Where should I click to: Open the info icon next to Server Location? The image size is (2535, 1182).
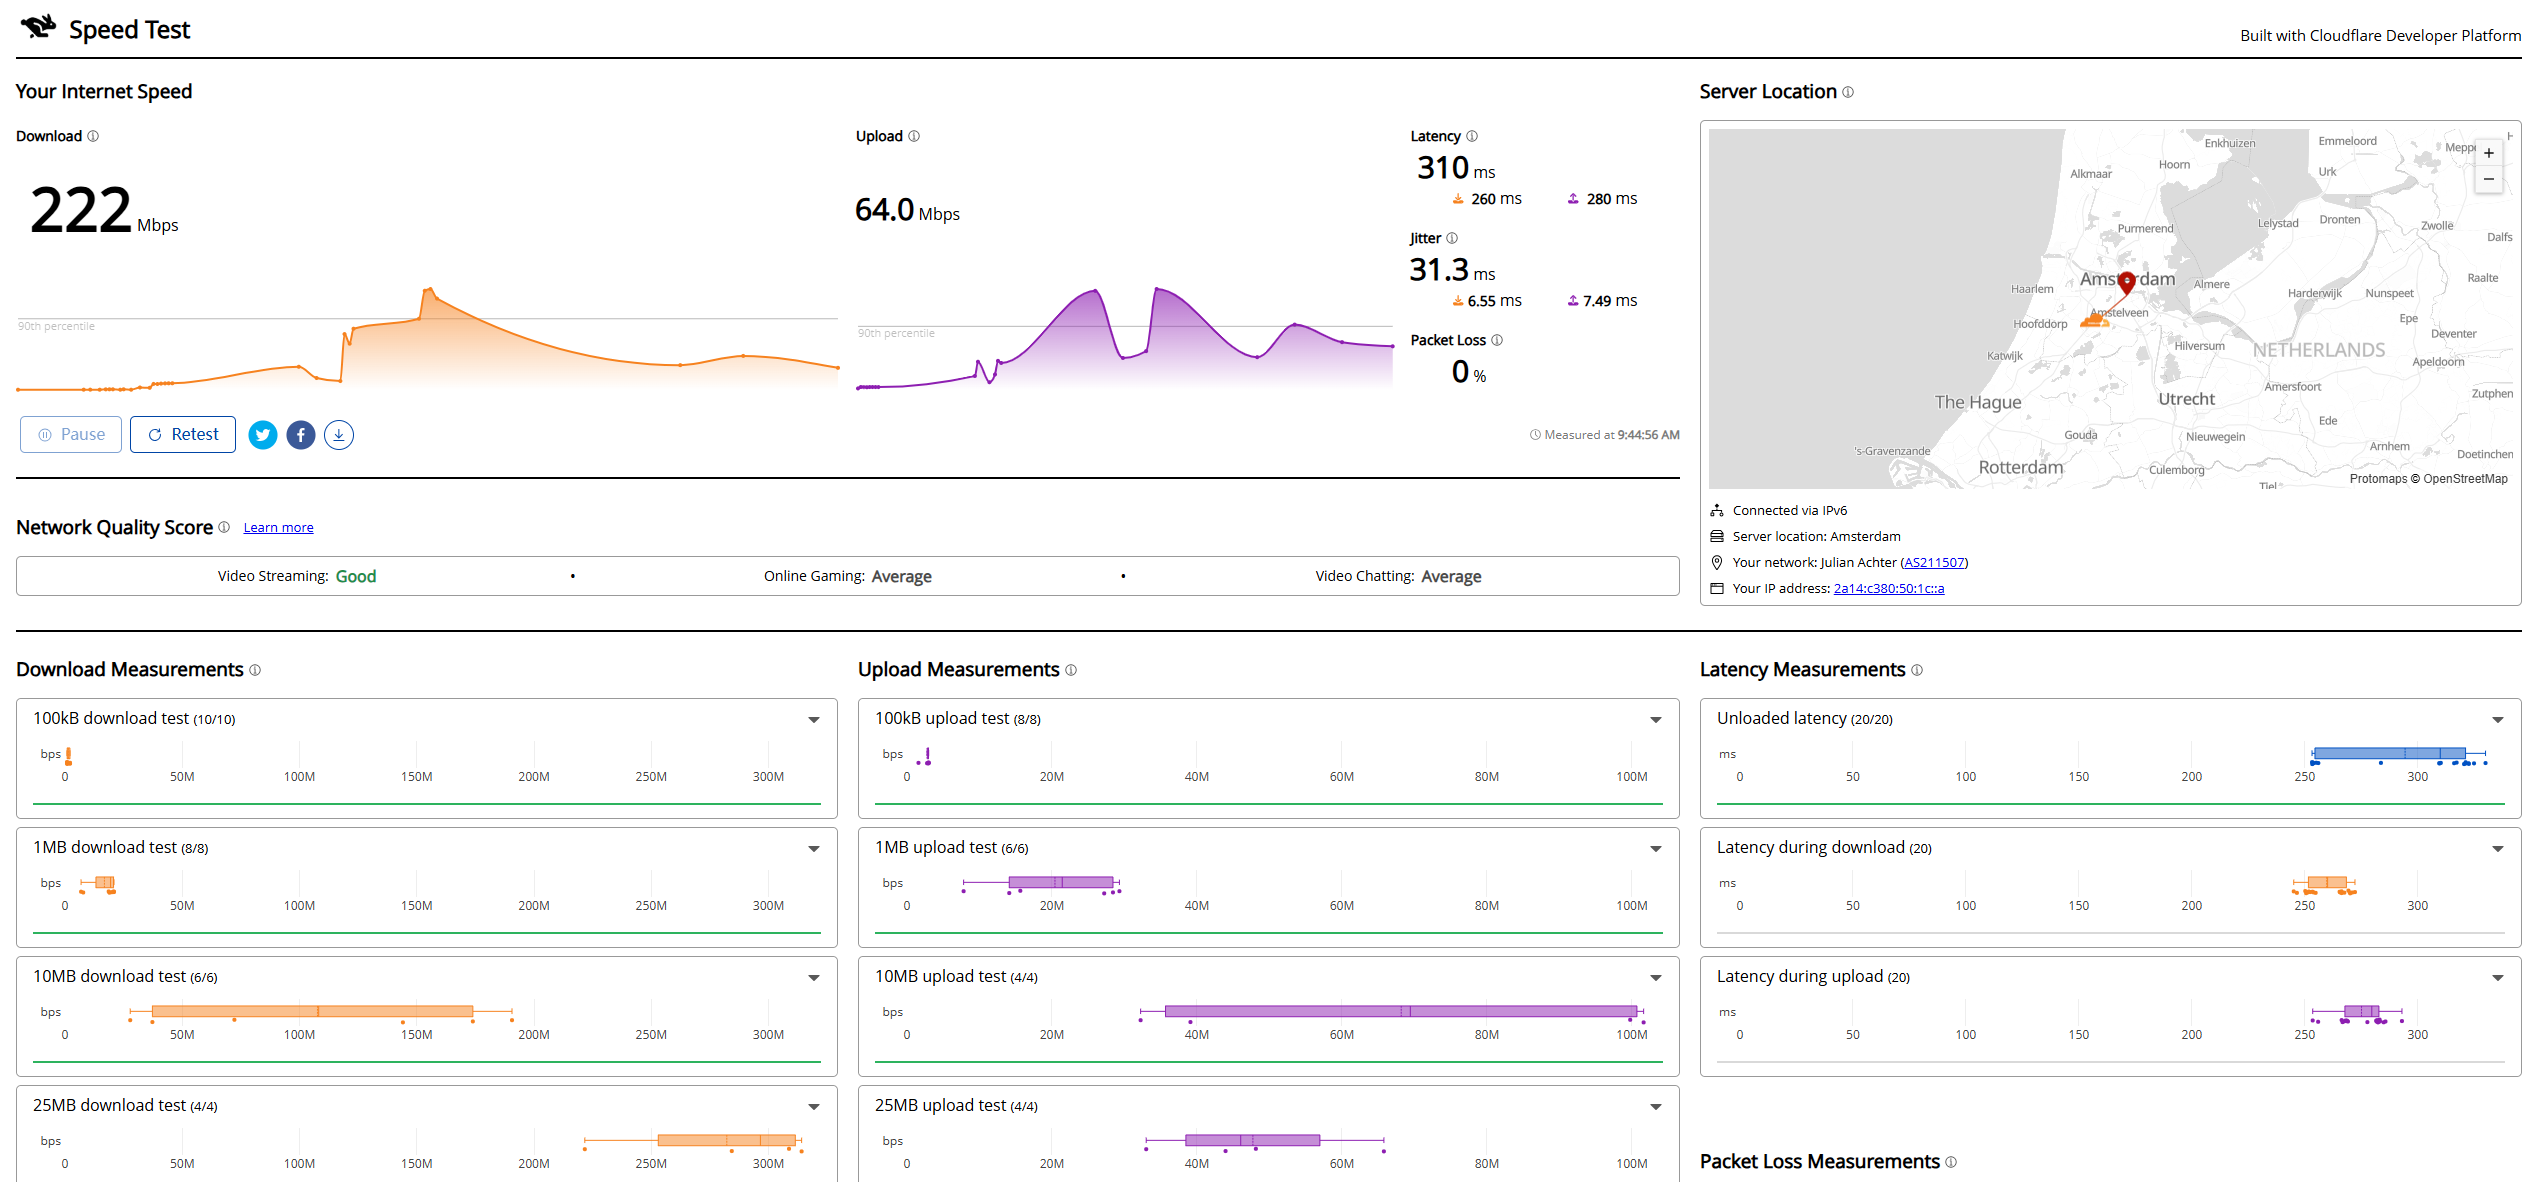pos(1848,92)
